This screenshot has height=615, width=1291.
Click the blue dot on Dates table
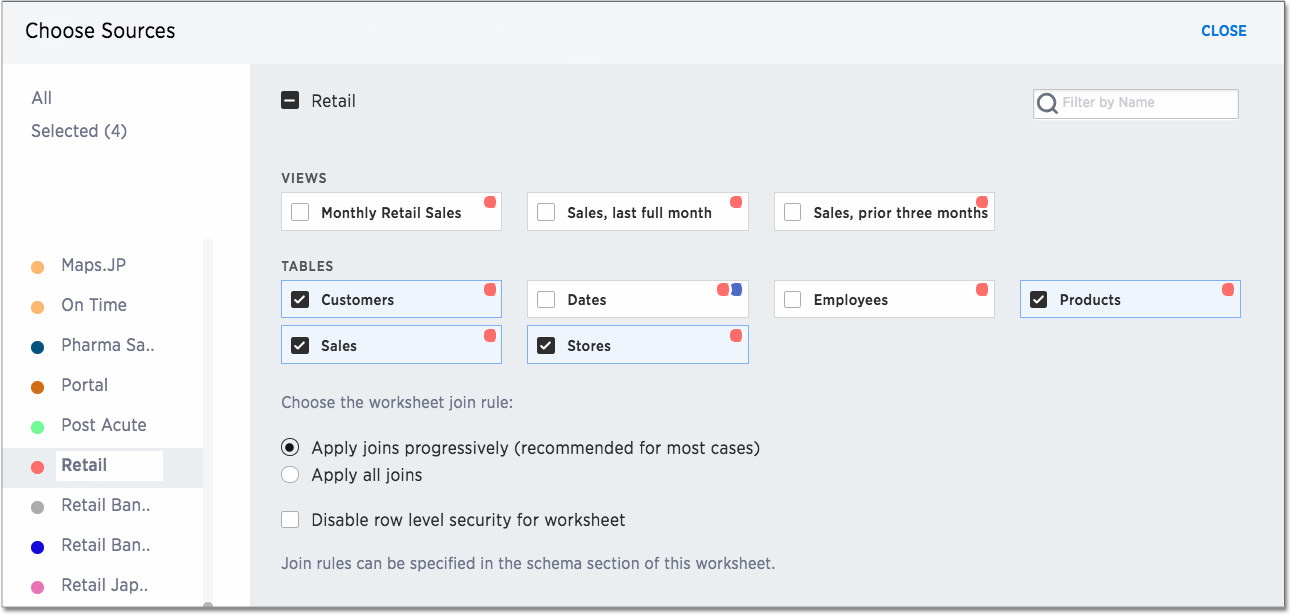tap(737, 290)
